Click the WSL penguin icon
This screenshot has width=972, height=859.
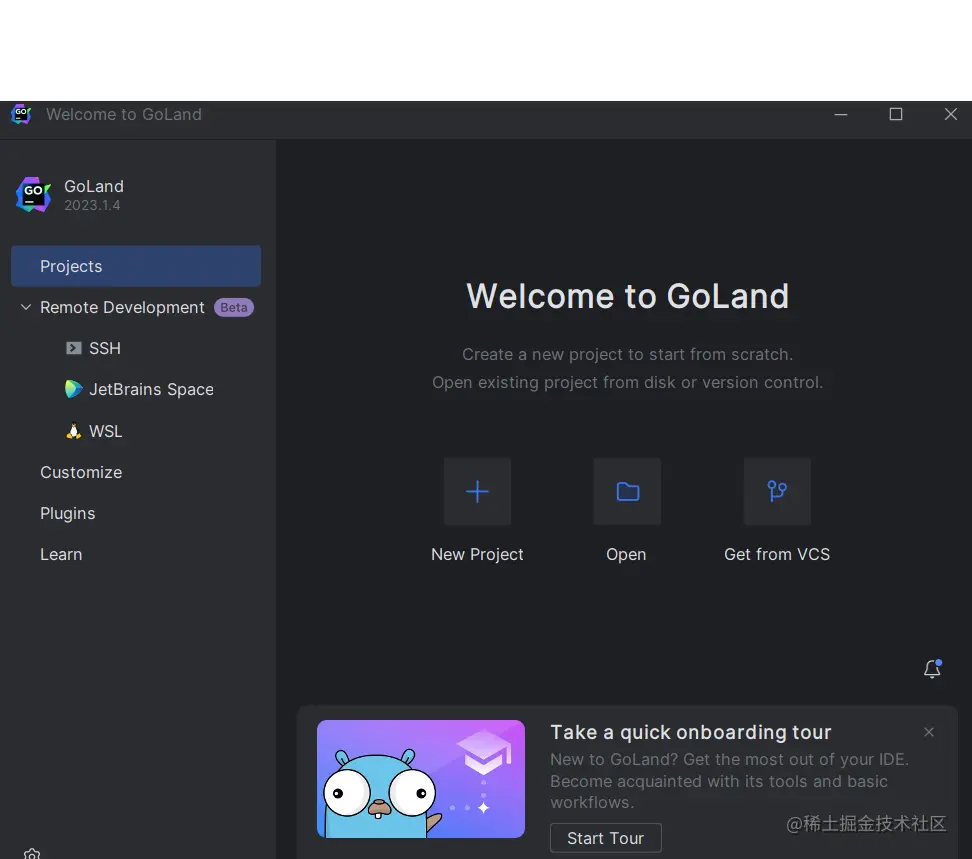pyautogui.click(x=73, y=431)
